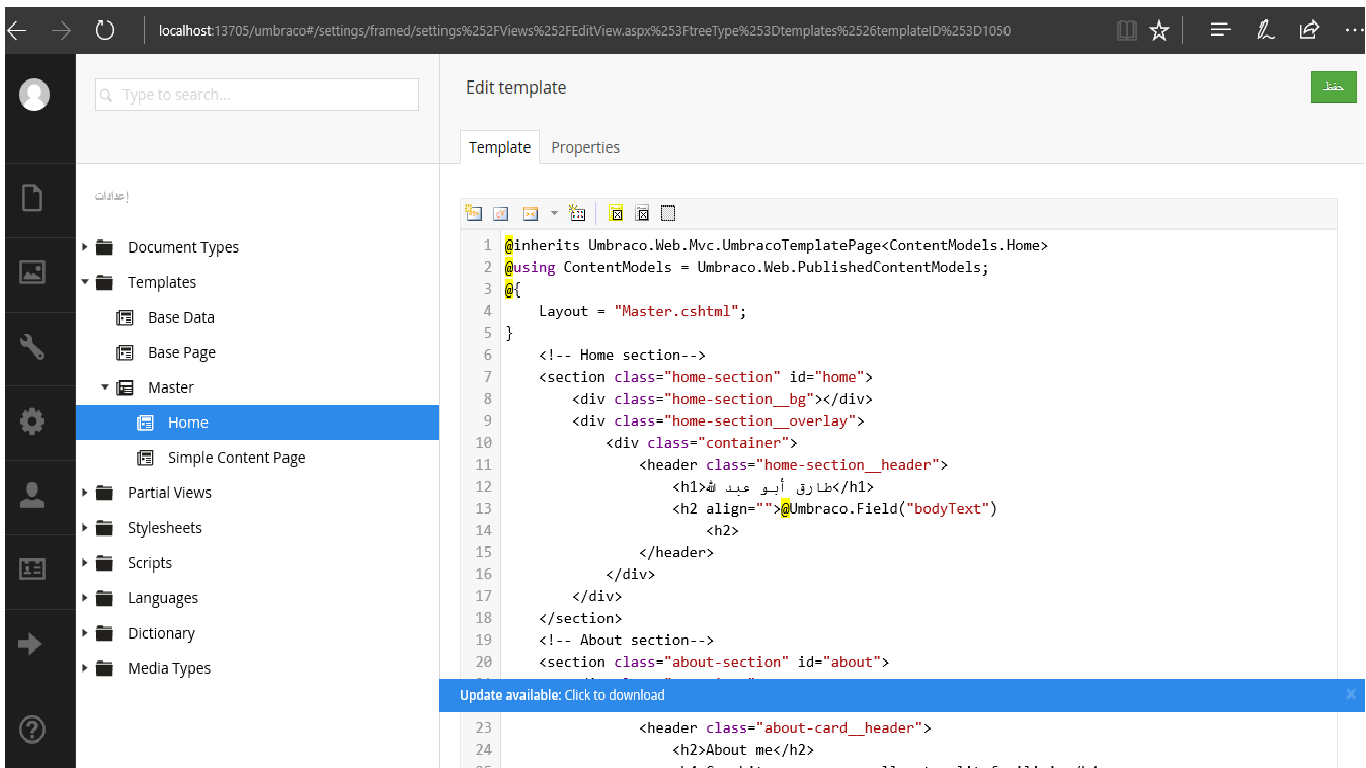This screenshot has width=1366, height=768.
Task: Open the Users section in sidebar
Action: 32,495
